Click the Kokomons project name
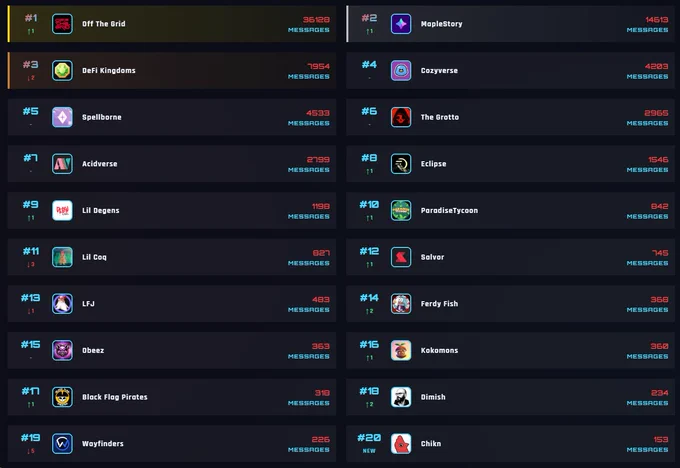 pos(439,350)
